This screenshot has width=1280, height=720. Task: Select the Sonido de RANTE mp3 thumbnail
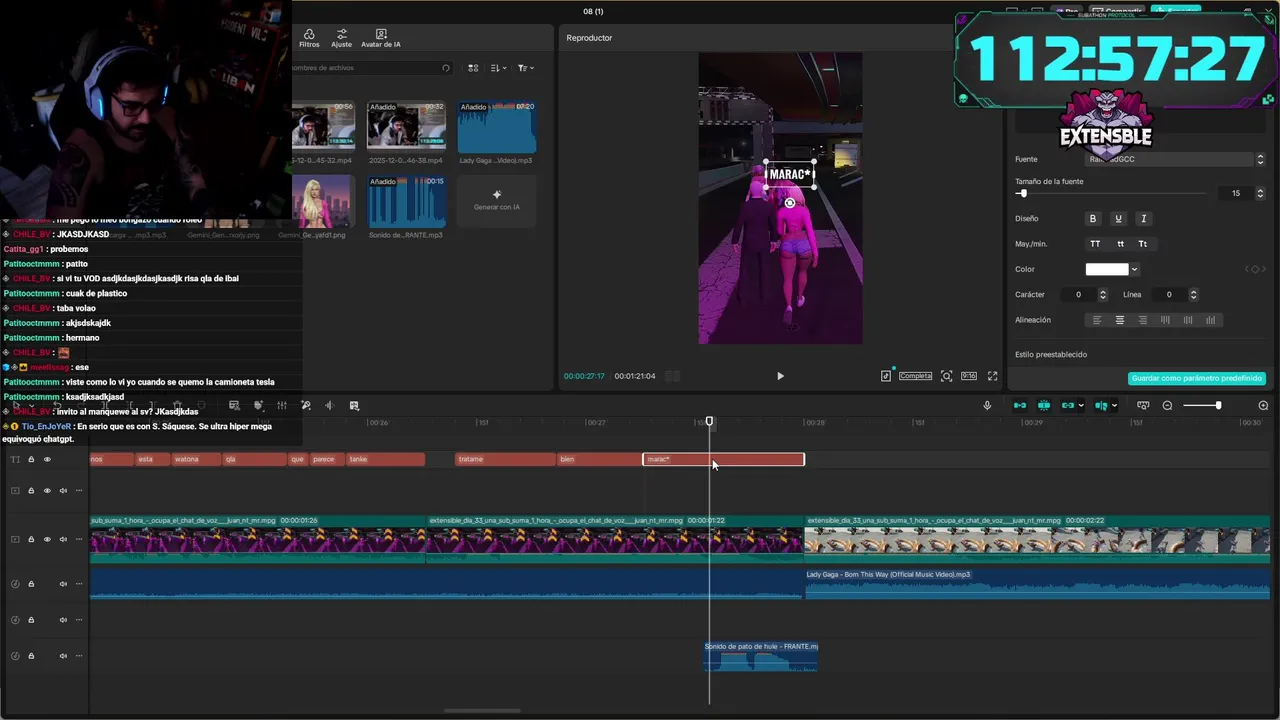click(x=406, y=202)
